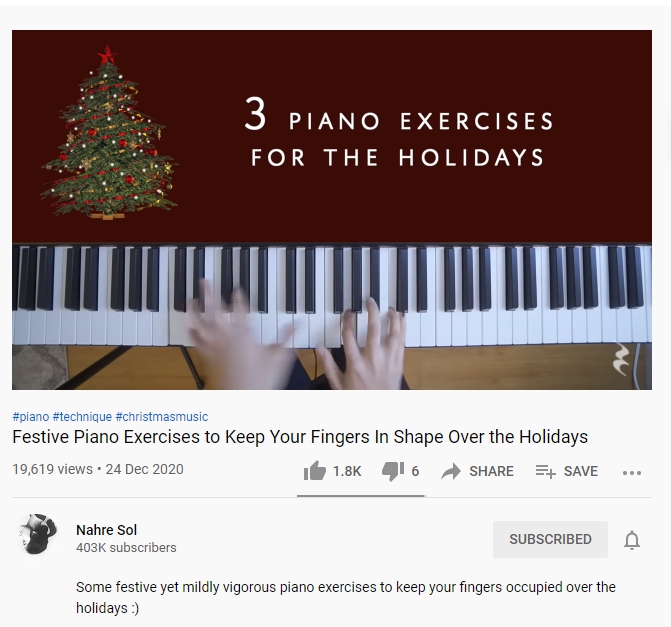Click the save to playlist icon
This screenshot has height=627, width=671.
coord(546,471)
